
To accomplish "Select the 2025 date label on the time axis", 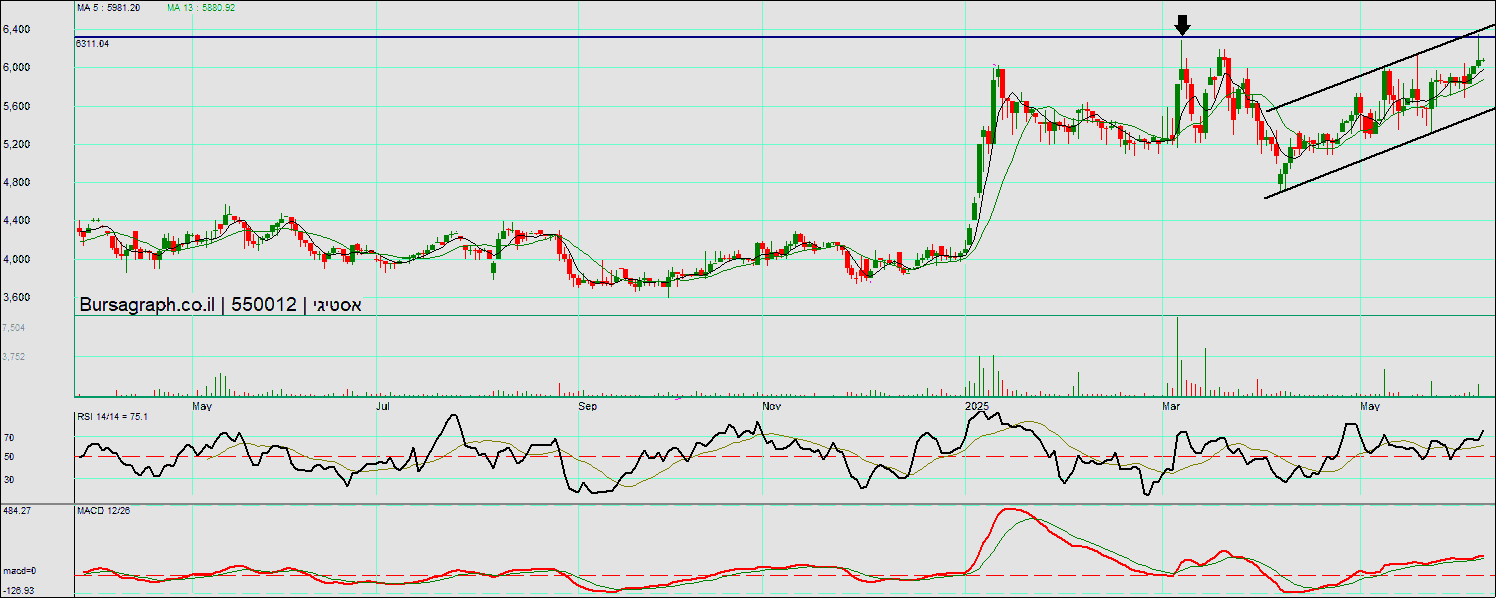I will tap(977, 407).
